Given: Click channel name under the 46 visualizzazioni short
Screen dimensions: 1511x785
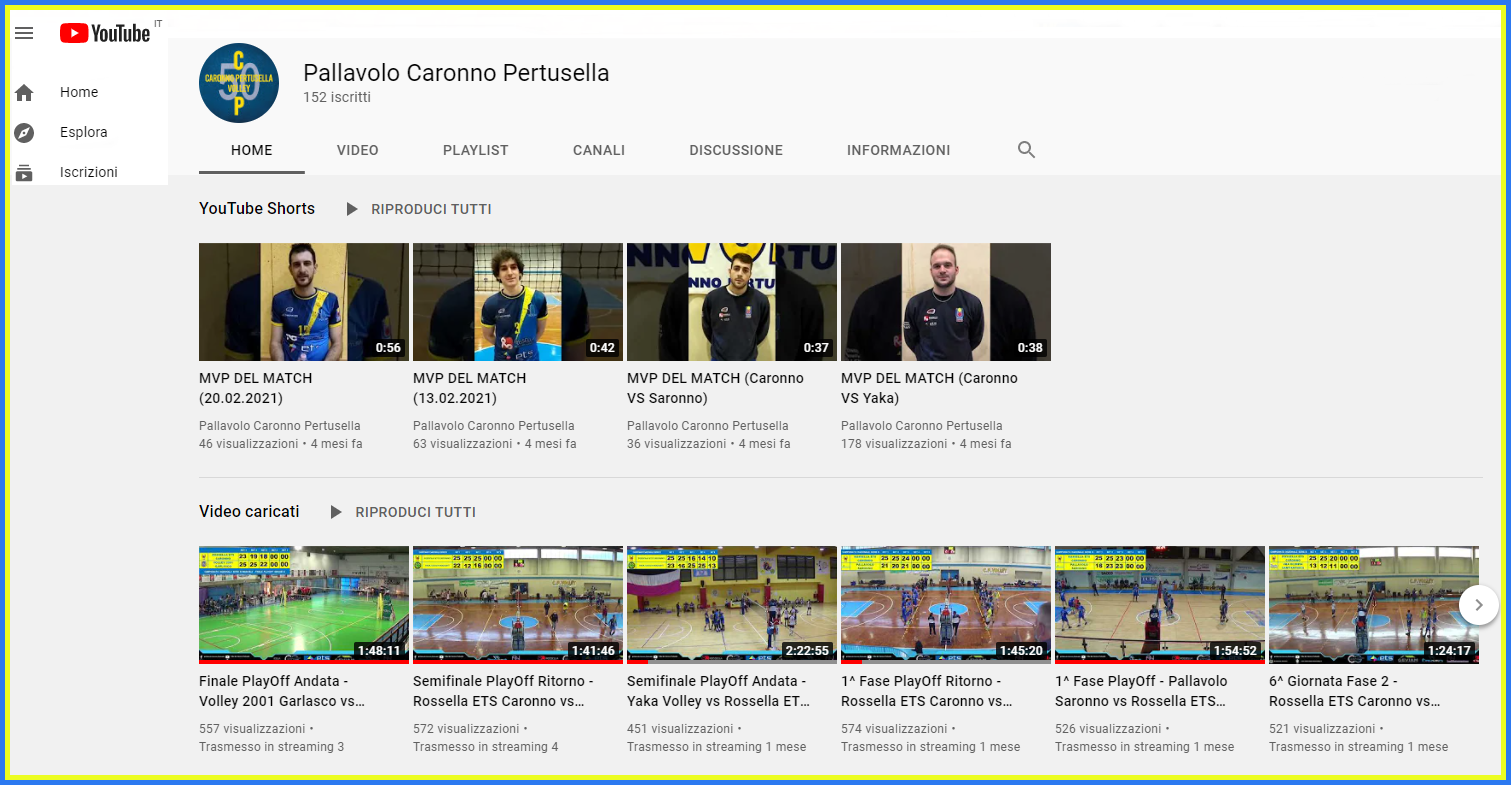Looking at the screenshot, I should click(x=280, y=426).
